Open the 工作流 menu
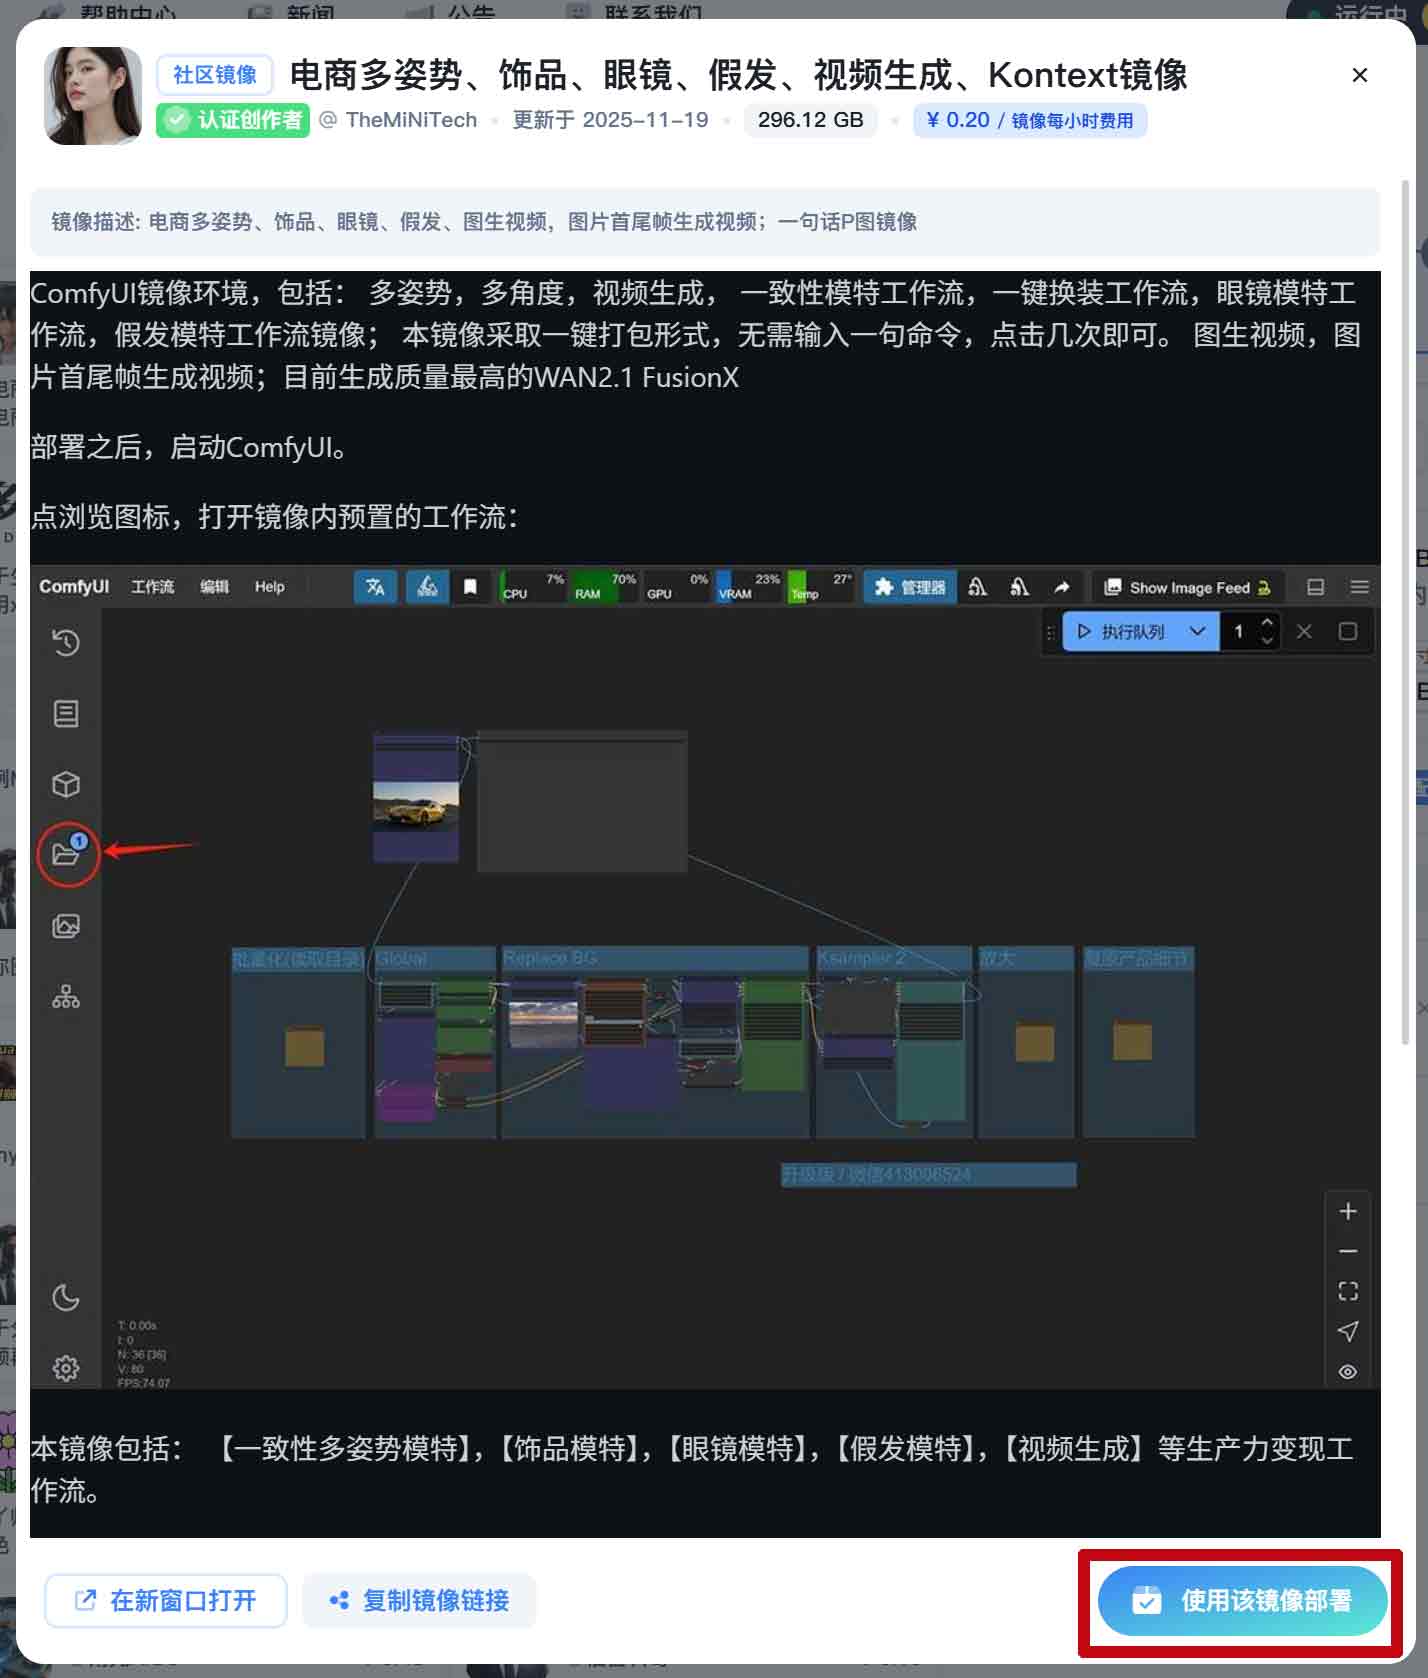 (x=152, y=587)
